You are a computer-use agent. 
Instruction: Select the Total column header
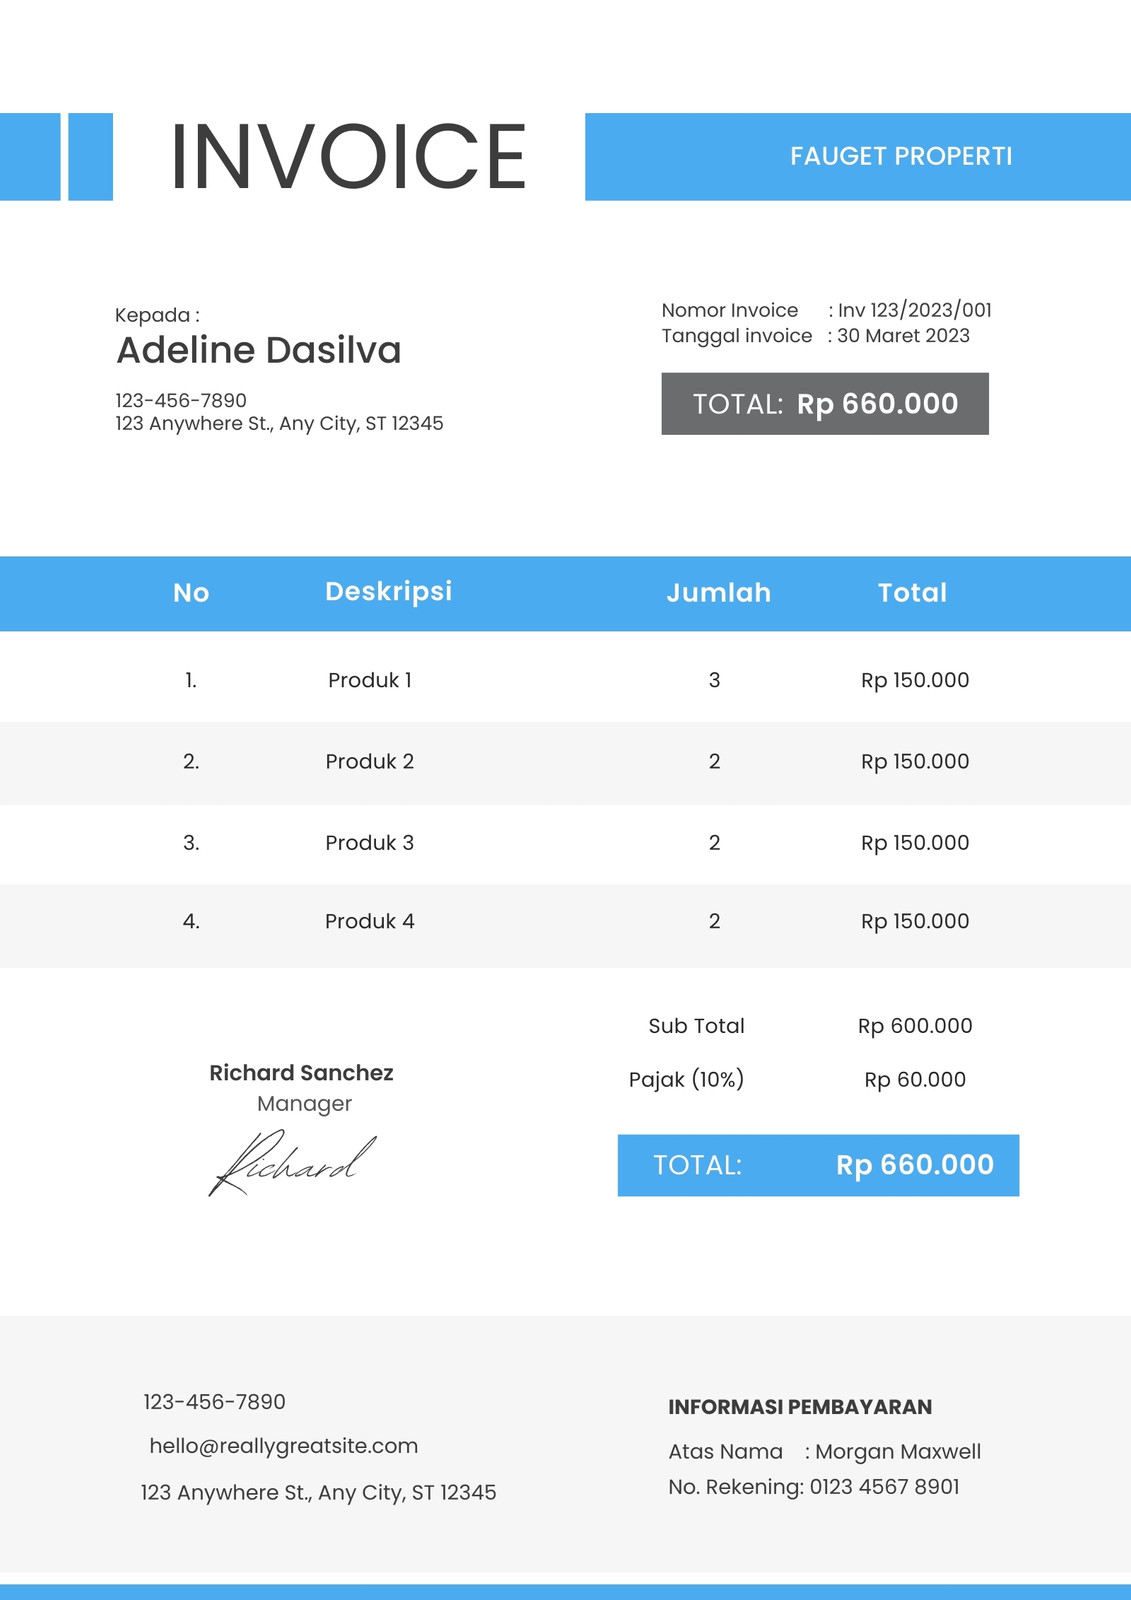(912, 592)
